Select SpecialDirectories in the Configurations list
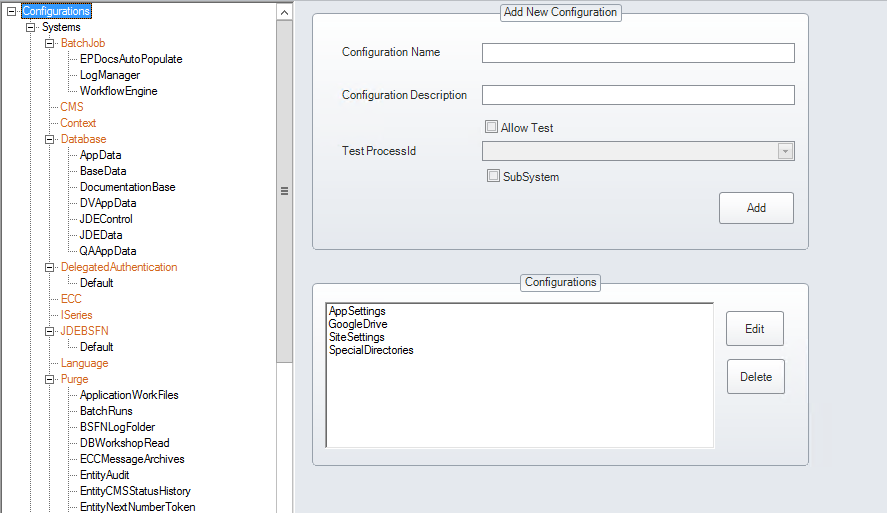887x513 pixels. (x=371, y=350)
